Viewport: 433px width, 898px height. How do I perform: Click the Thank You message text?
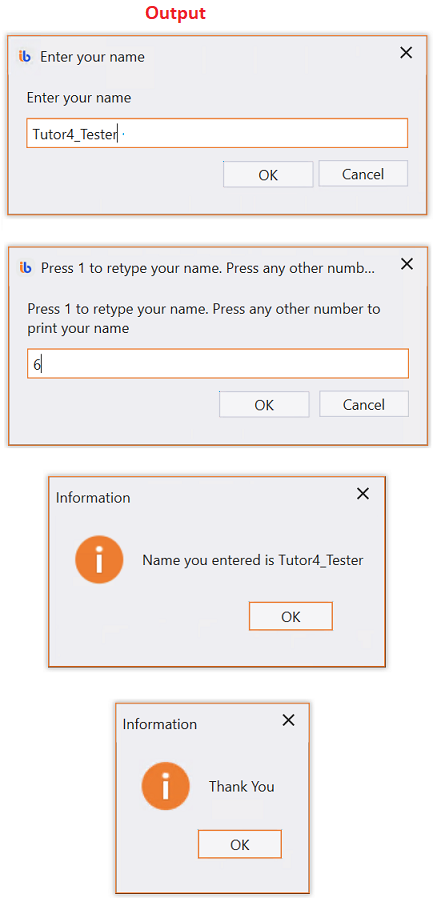242,786
